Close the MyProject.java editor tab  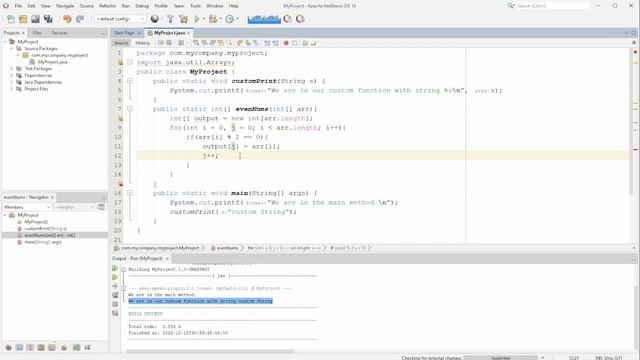[x=189, y=33]
